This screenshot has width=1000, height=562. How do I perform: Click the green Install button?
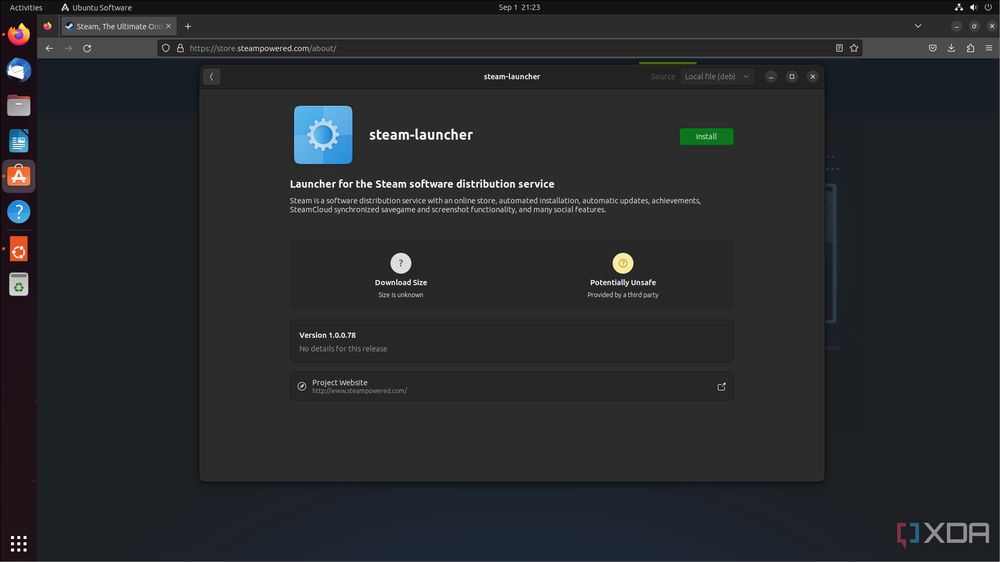(706, 136)
